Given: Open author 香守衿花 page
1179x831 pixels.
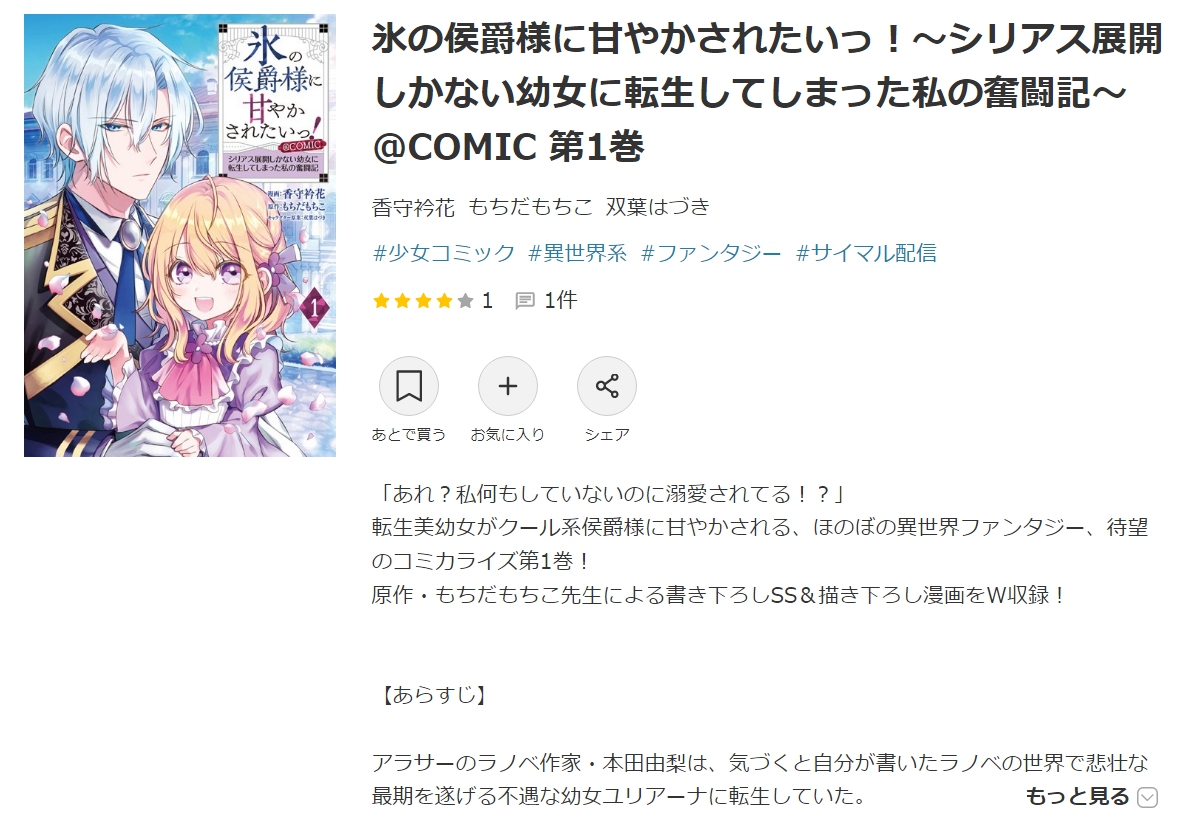Looking at the screenshot, I should tap(414, 207).
